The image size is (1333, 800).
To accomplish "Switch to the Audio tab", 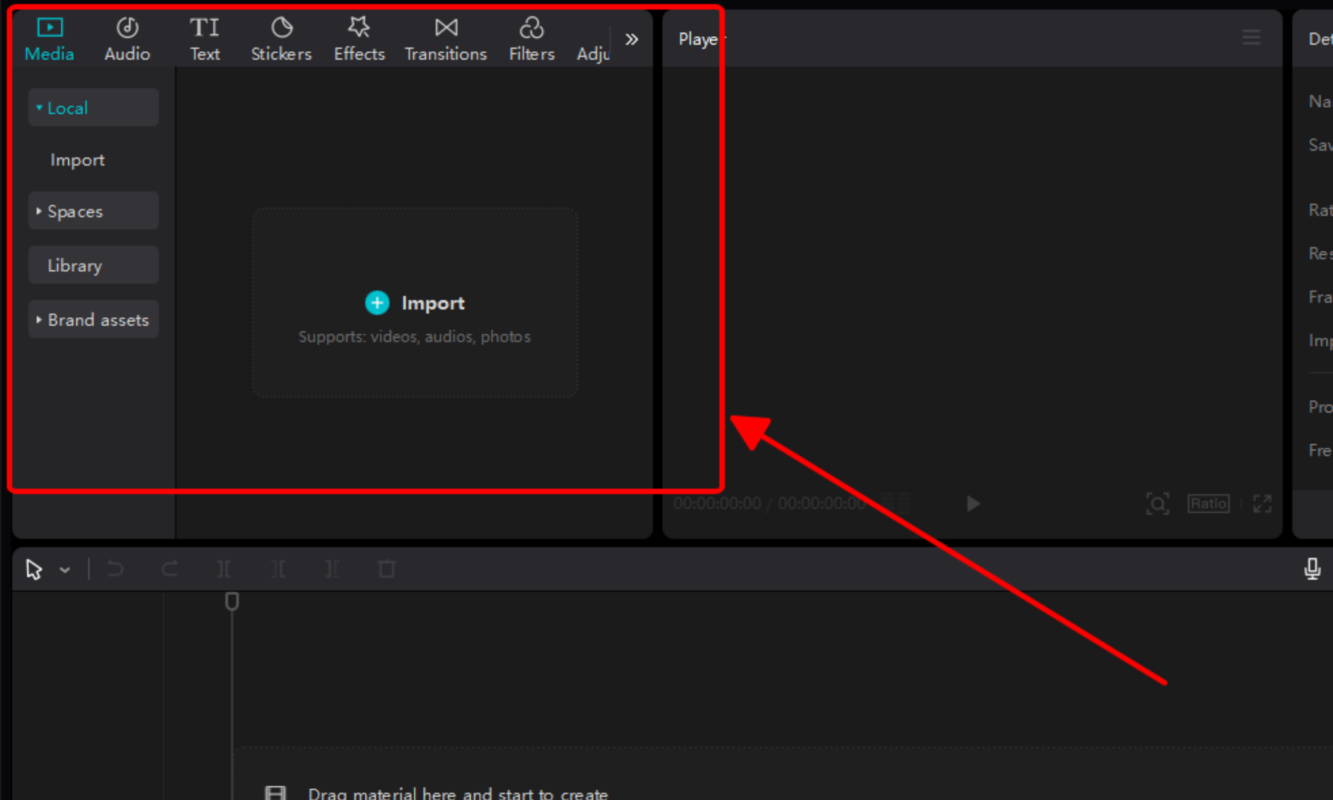I will [x=127, y=40].
